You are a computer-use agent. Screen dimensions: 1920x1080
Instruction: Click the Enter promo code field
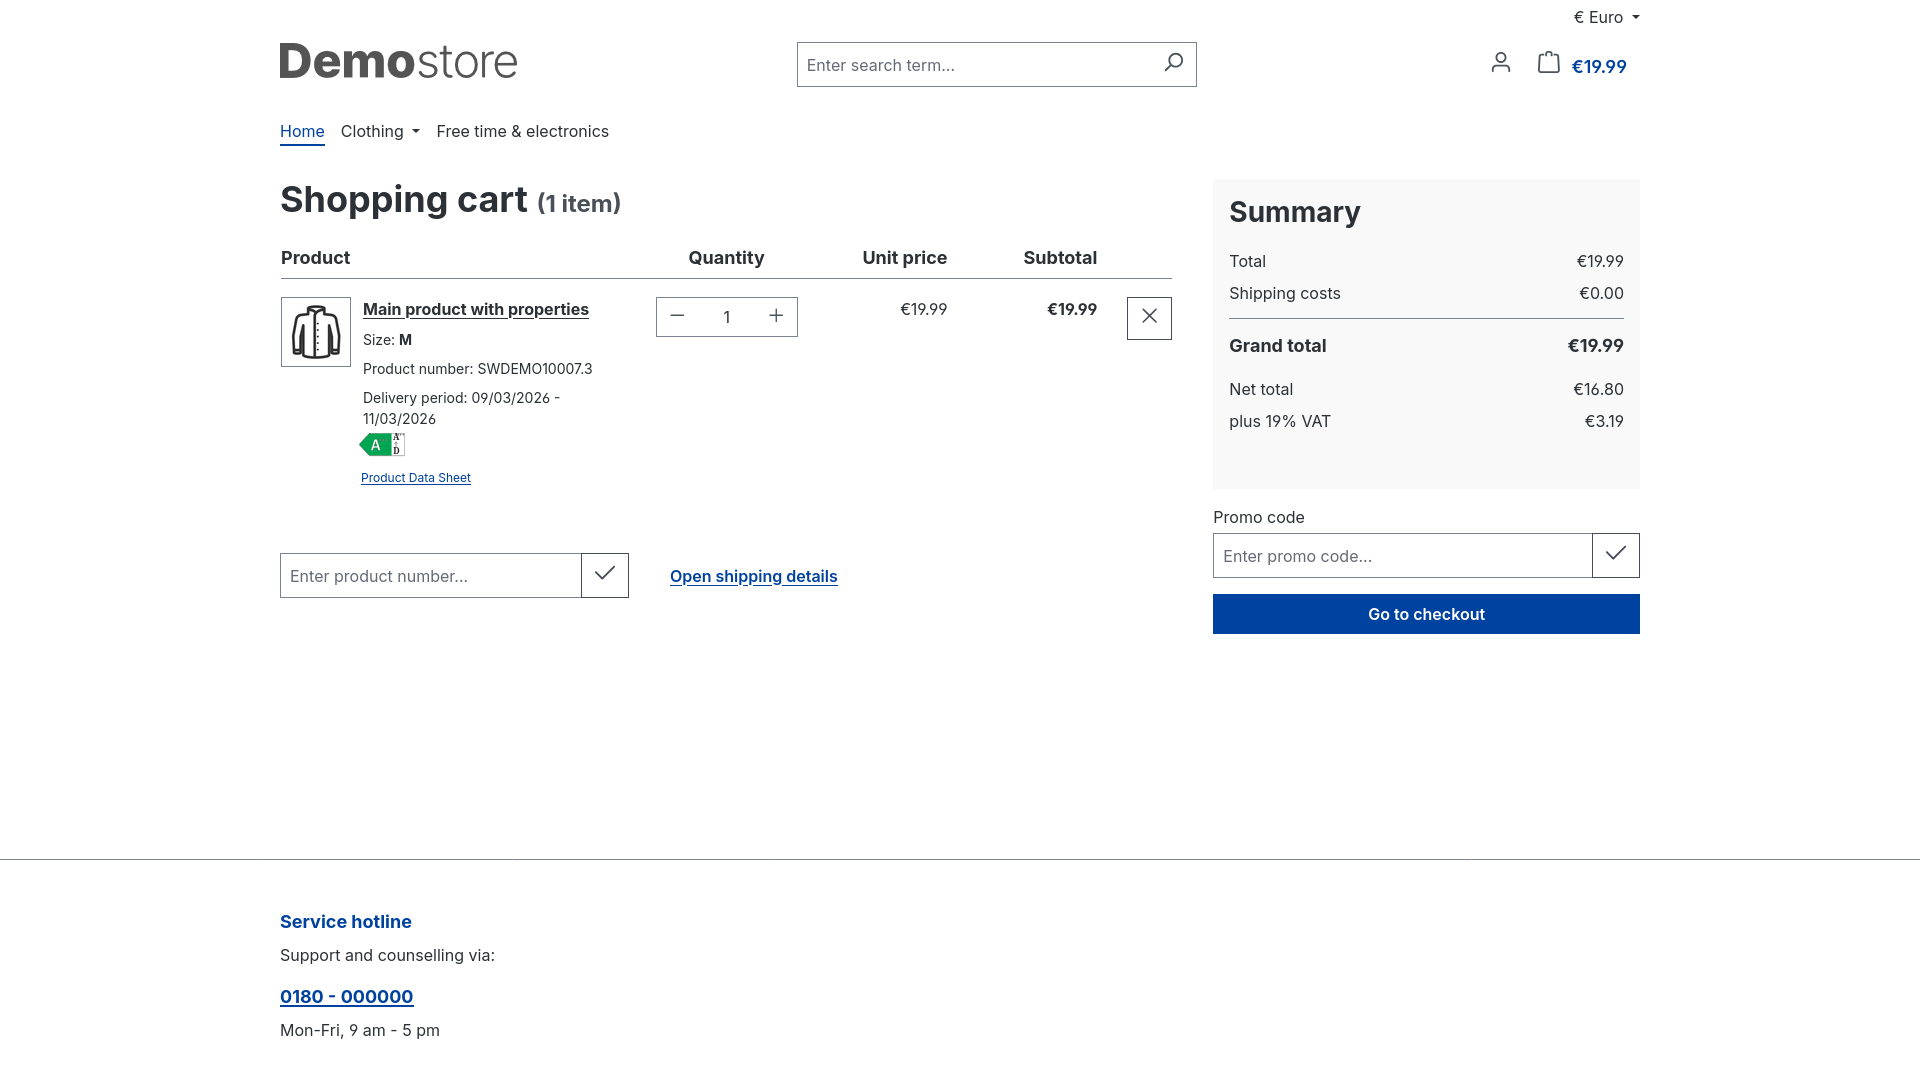(x=1401, y=556)
